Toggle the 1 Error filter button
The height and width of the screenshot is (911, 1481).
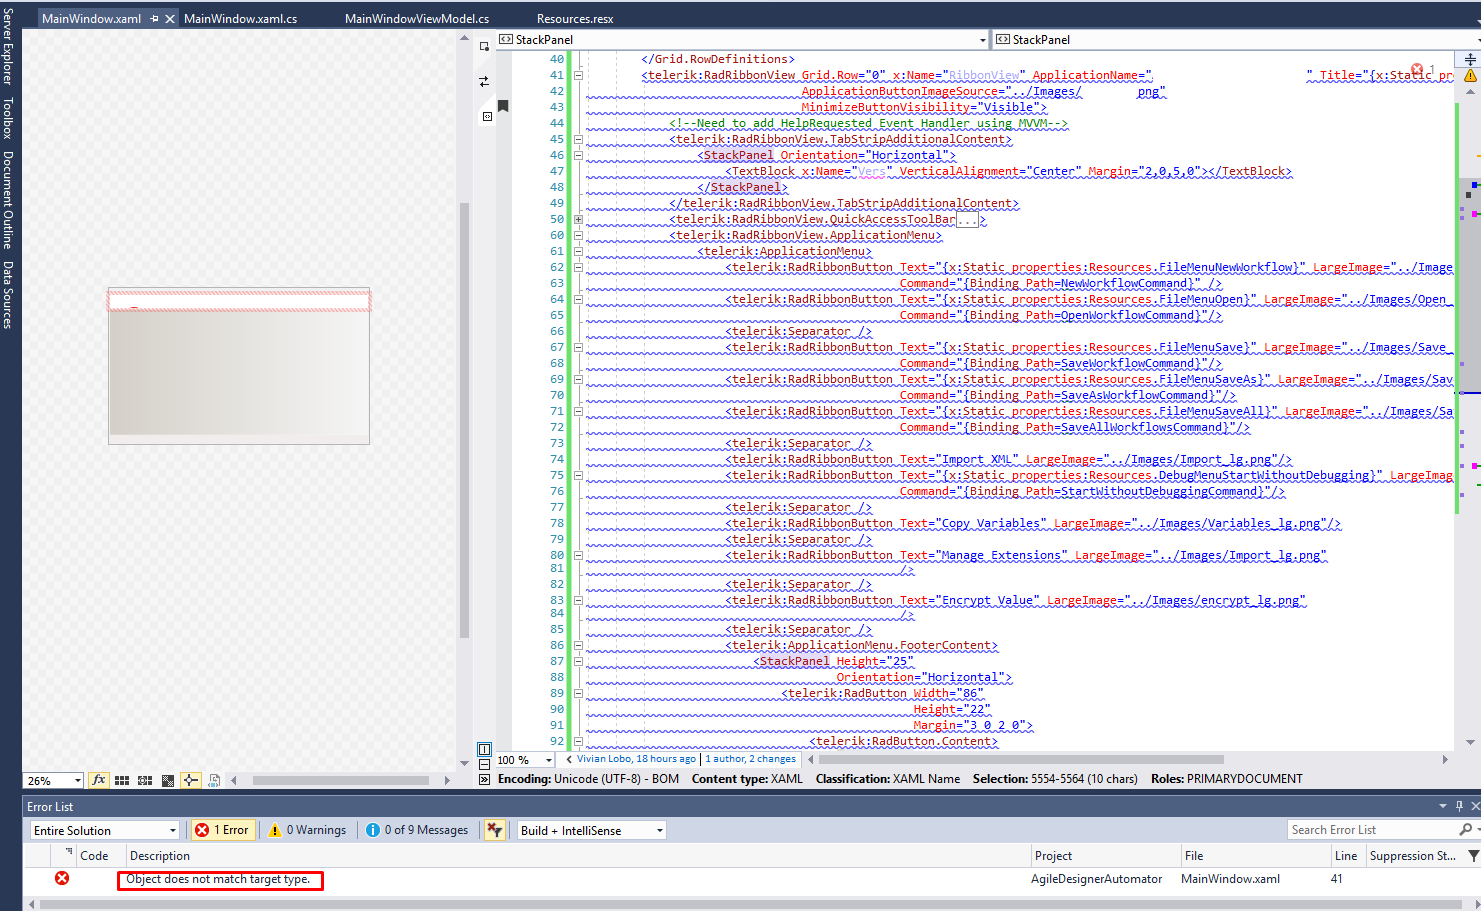[x=222, y=830]
